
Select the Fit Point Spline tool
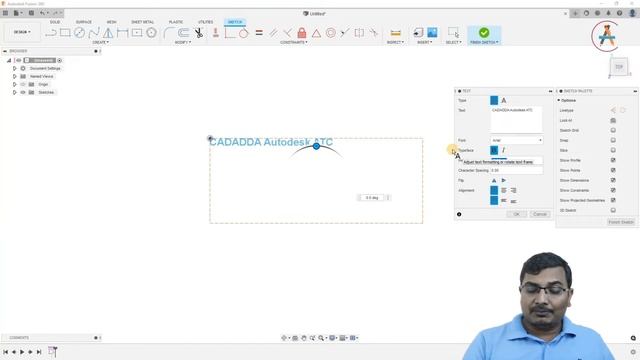94,33
